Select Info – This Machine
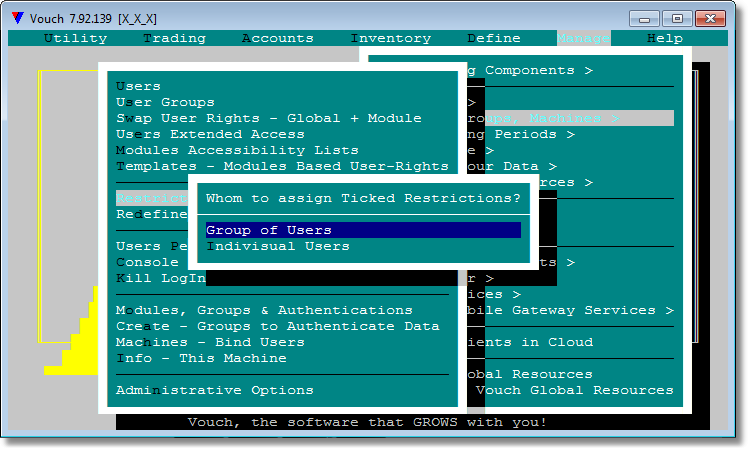748x450 pixels. [x=201, y=358]
